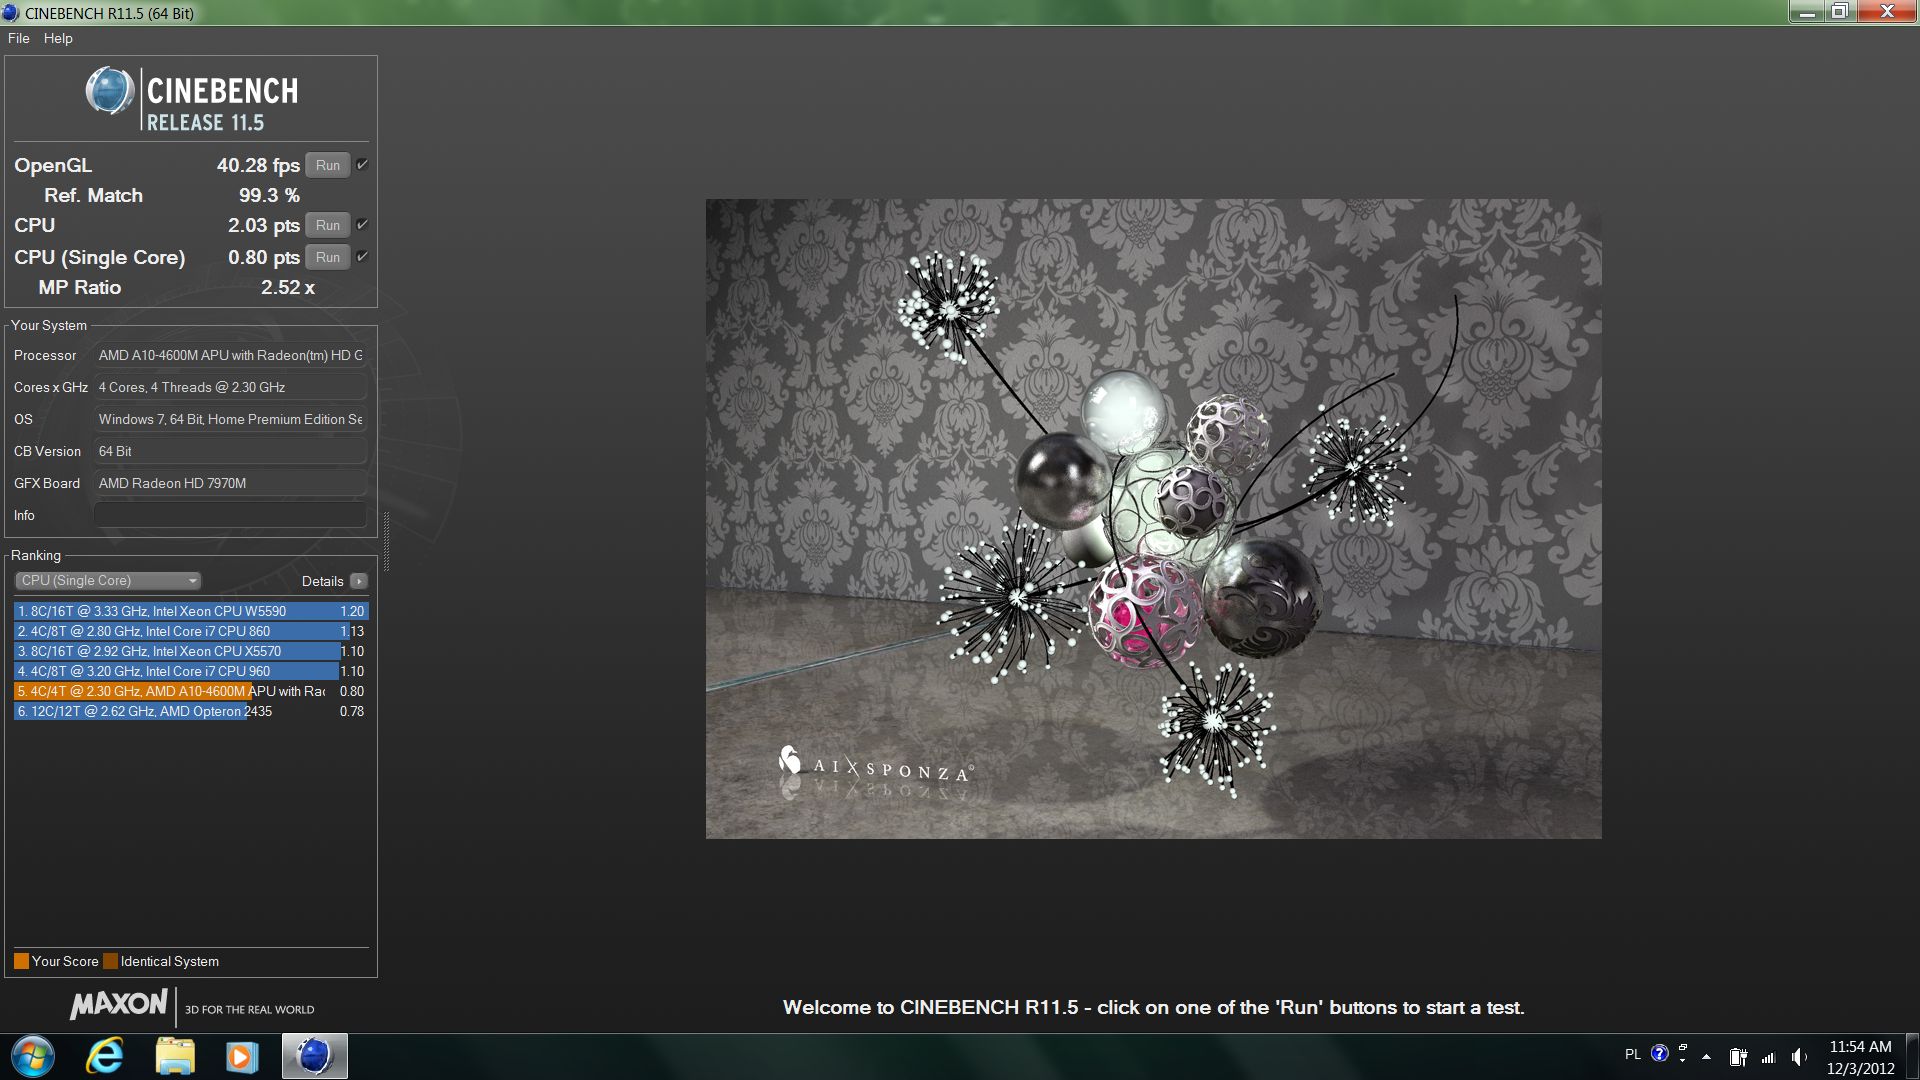The image size is (1920, 1080).
Task: Click the Show Desktop button
Action: pos(1912,1056)
